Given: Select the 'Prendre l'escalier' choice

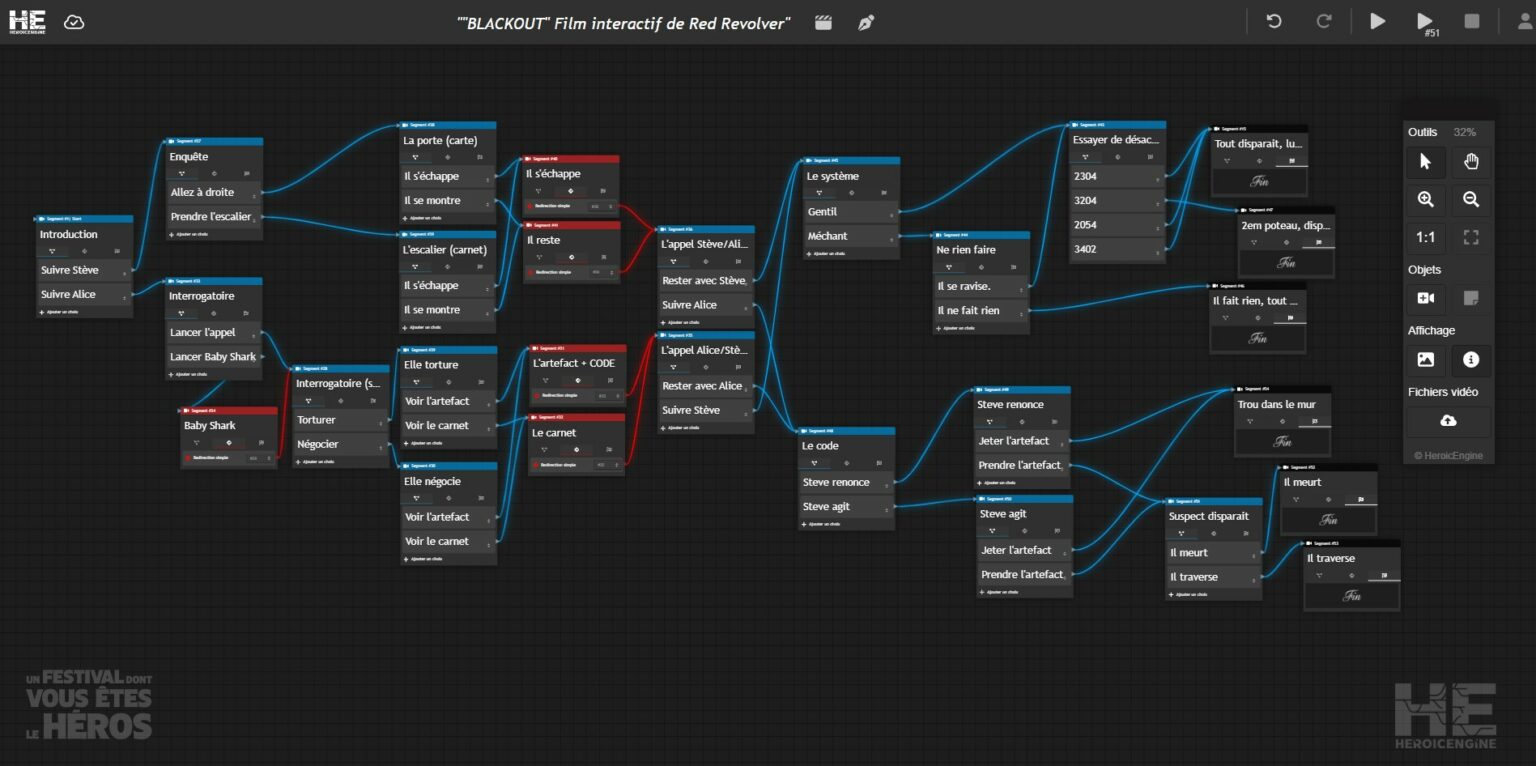Looking at the screenshot, I should [x=214, y=216].
